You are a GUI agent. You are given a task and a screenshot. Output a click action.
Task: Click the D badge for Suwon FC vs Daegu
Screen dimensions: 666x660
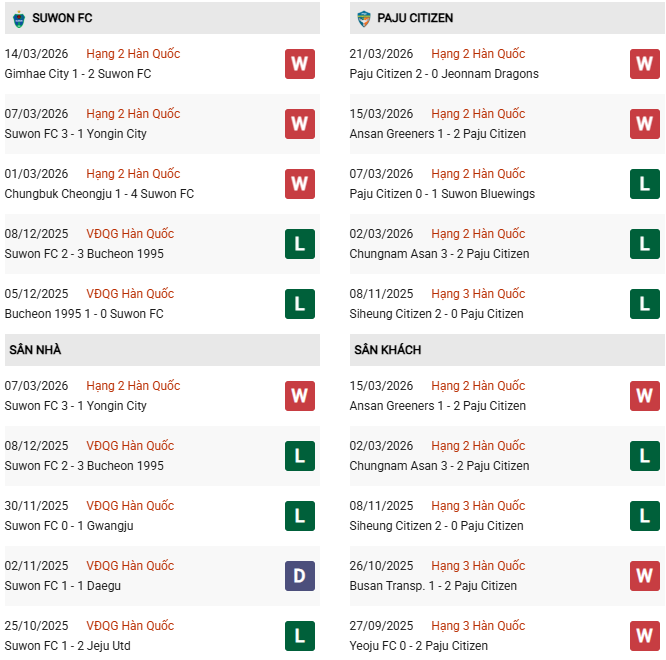pos(299,576)
